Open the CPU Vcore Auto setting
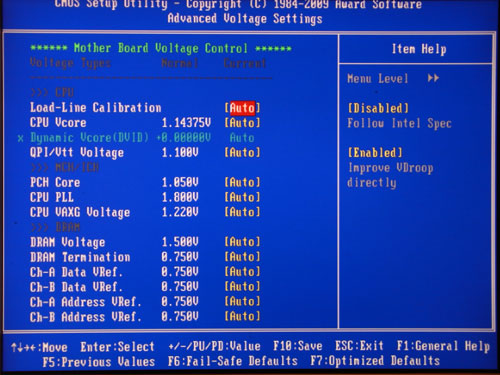This screenshot has width=500, height=375. click(x=242, y=123)
